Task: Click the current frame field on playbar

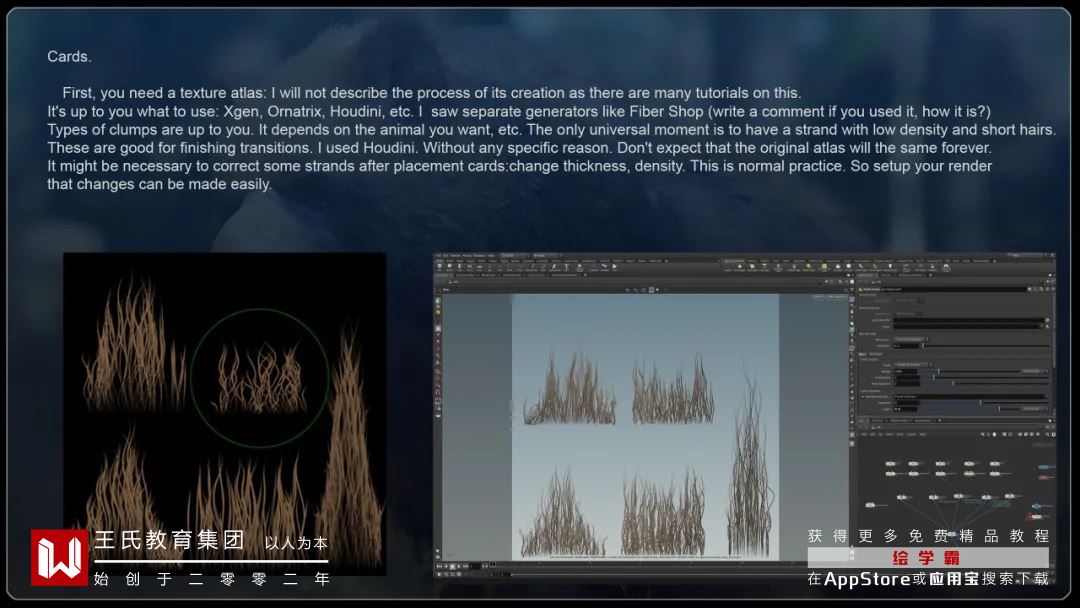Action: pos(475,566)
